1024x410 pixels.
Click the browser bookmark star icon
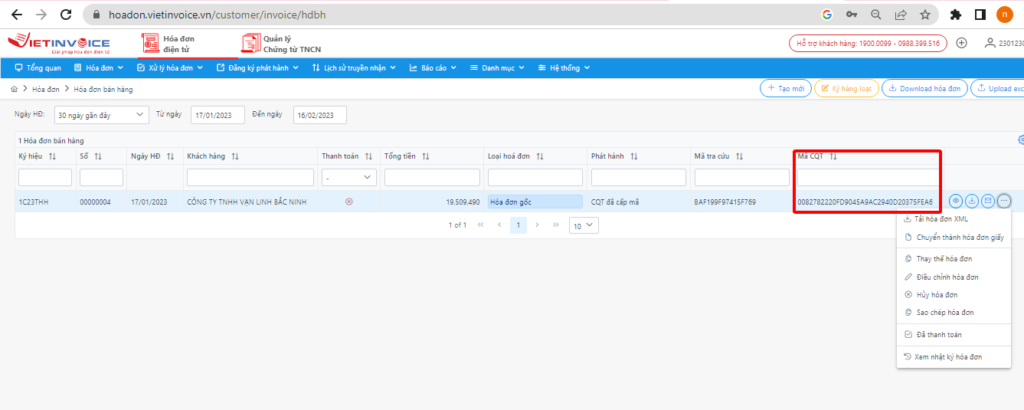[925, 14]
